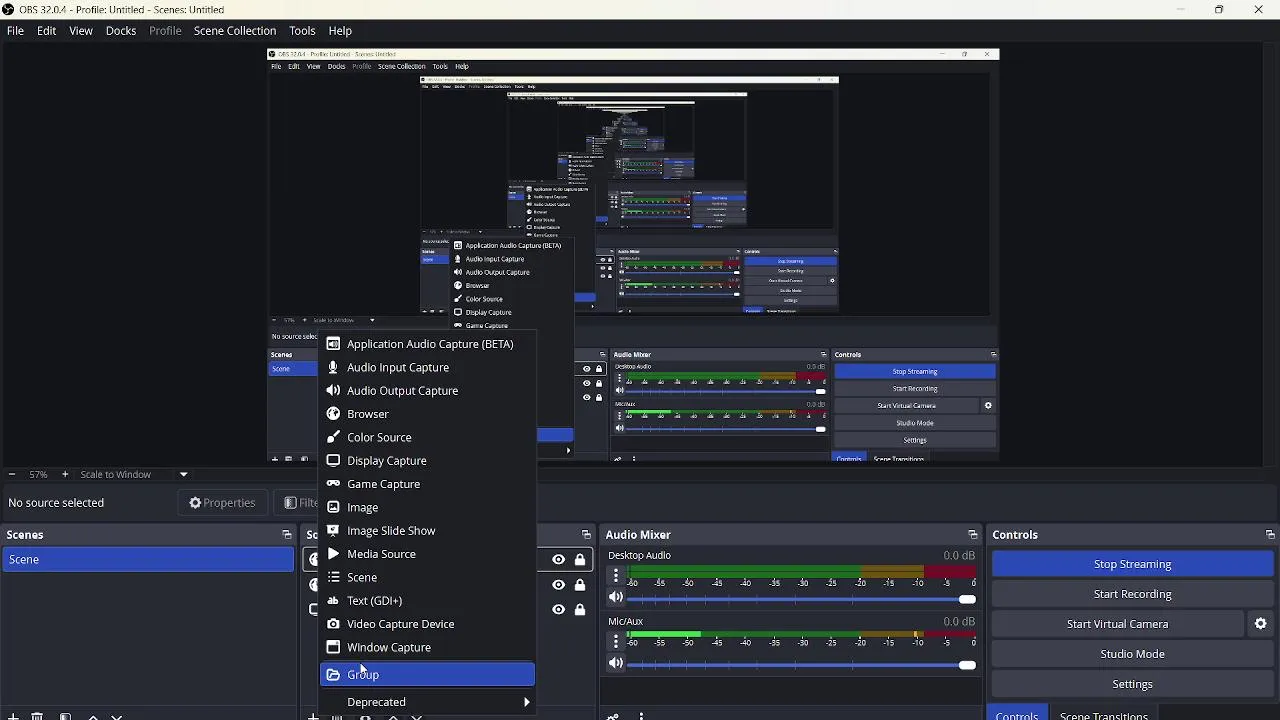The width and height of the screenshot is (1280, 720).
Task: Open the Scene Collection menu
Action: click(x=235, y=31)
